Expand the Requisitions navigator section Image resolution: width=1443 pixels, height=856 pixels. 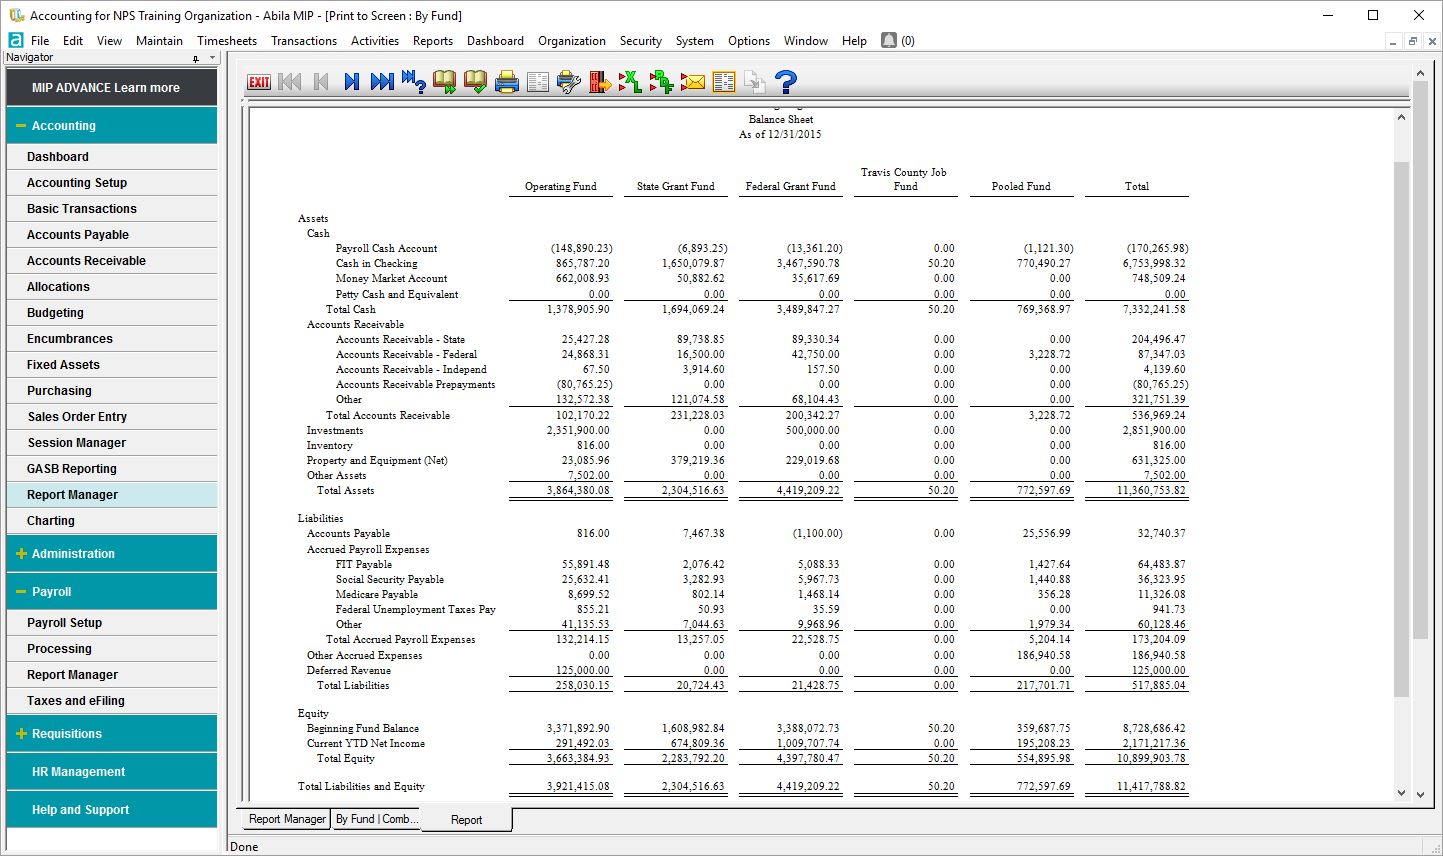[21, 734]
